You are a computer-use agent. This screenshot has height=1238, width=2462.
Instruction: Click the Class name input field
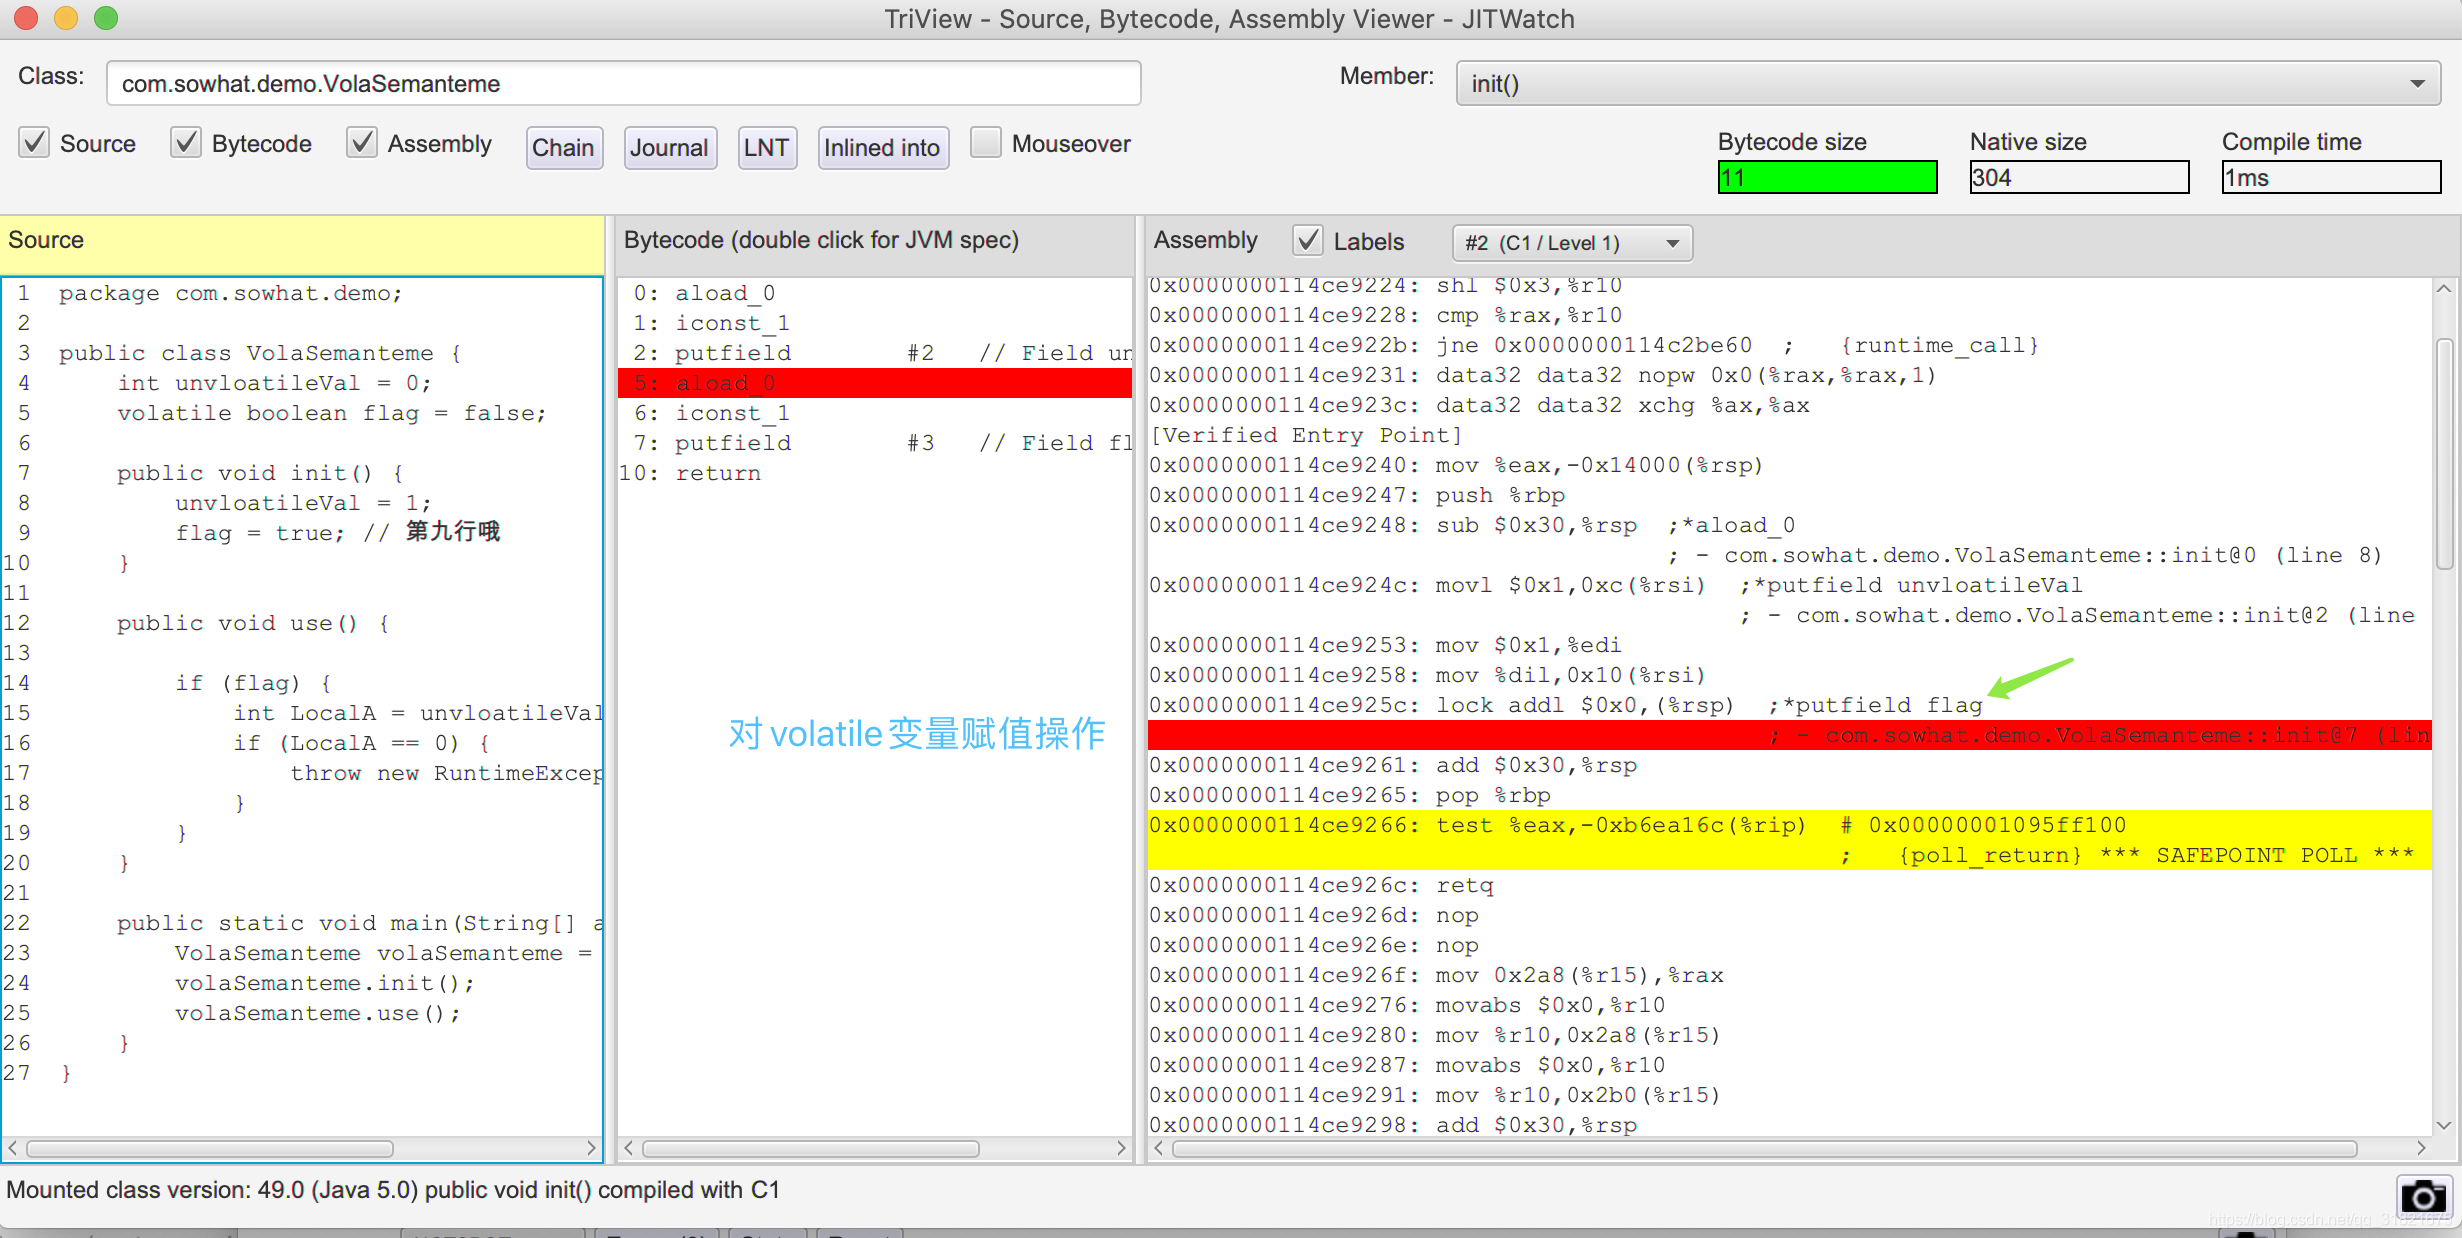click(x=623, y=83)
